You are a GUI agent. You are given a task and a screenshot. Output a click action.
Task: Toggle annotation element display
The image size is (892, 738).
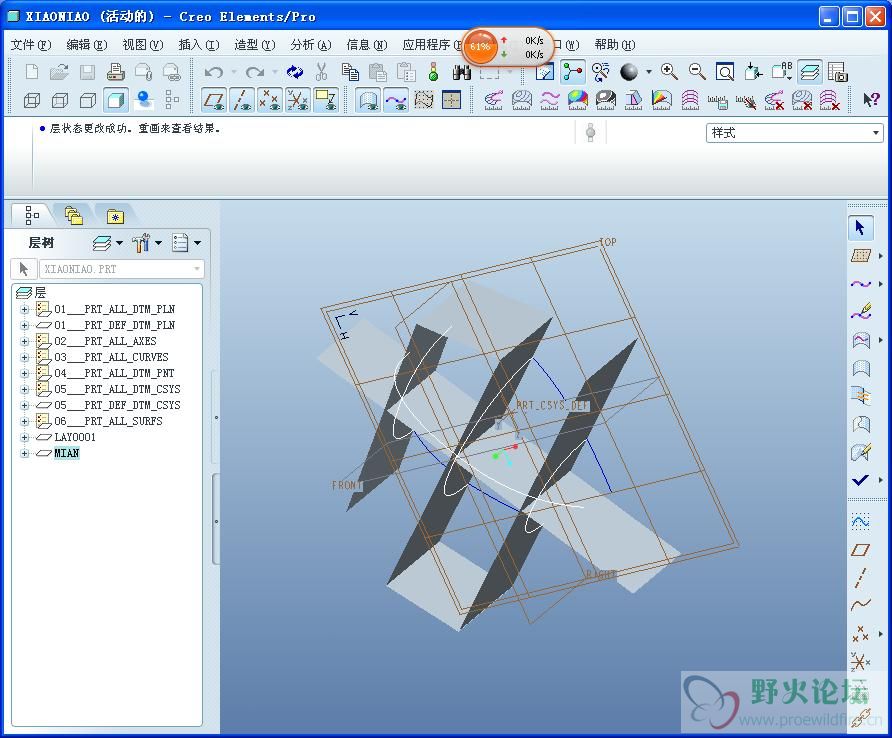click(326, 100)
